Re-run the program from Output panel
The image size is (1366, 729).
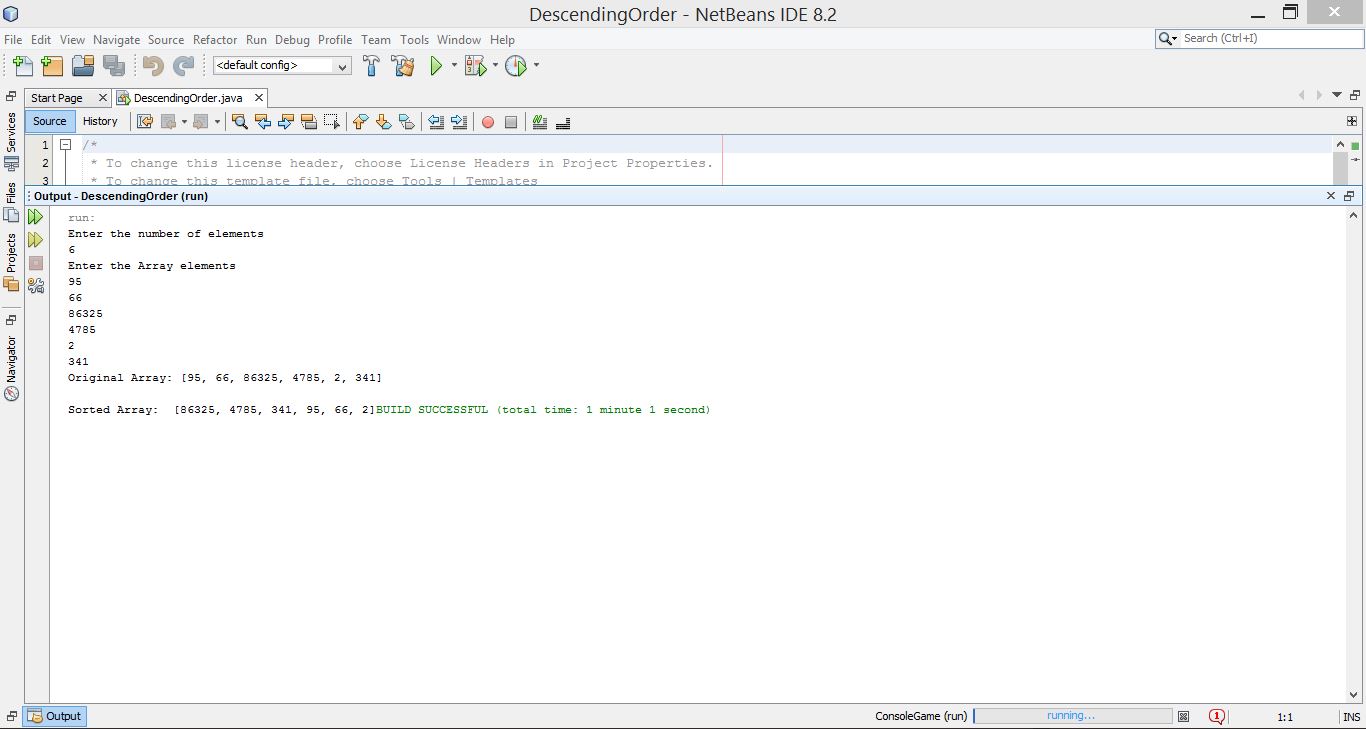36,216
